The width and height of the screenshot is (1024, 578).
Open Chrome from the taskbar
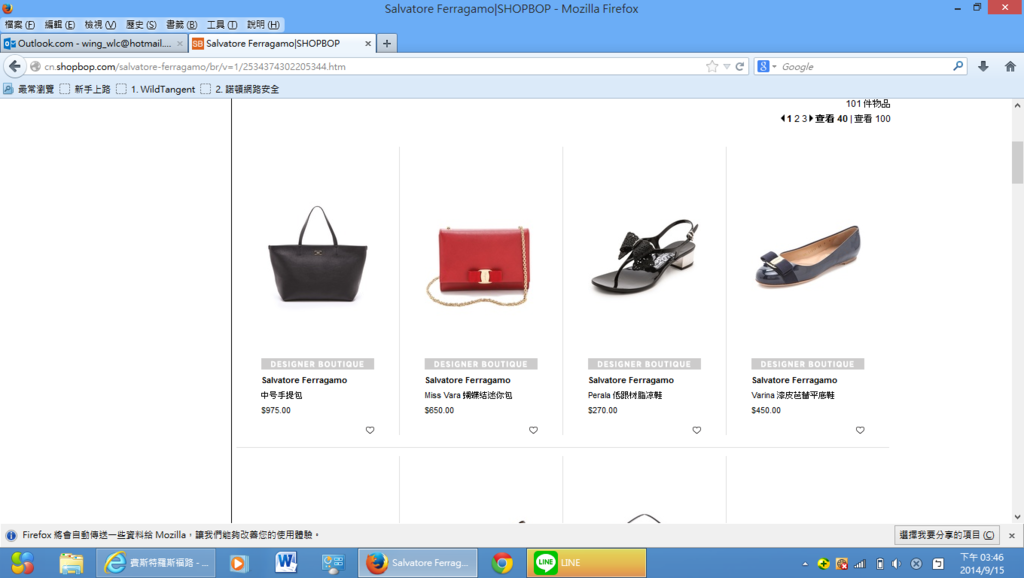[x=502, y=562]
